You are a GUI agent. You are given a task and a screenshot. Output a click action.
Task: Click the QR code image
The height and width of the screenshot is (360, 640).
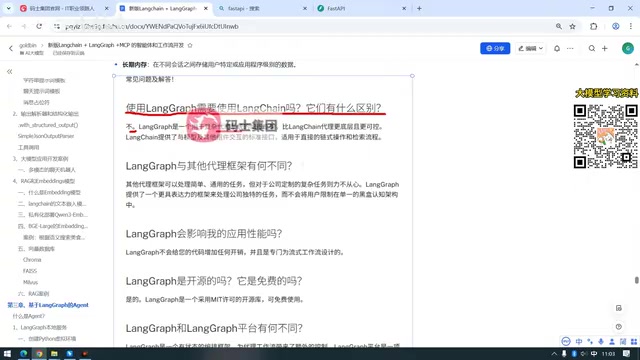pos(605,136)
